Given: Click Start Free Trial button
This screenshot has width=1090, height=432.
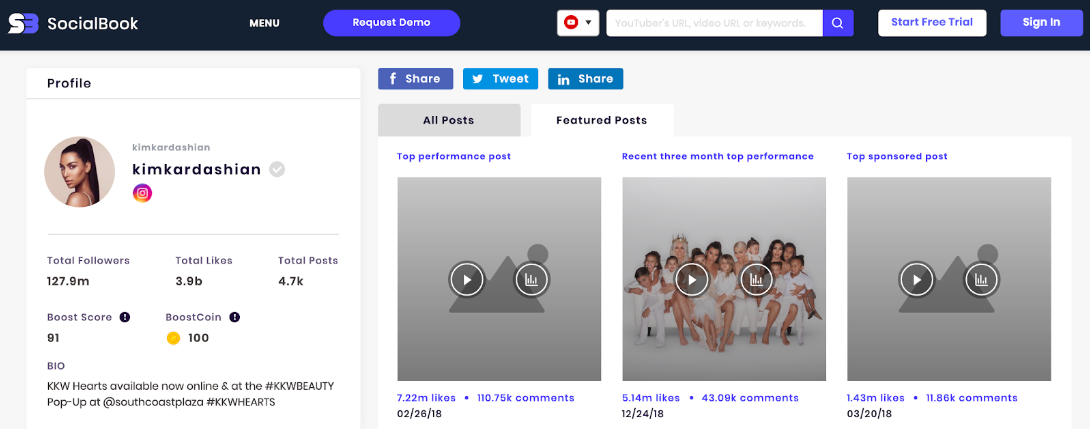Looking at the screenshot, I should click(933, 23).
